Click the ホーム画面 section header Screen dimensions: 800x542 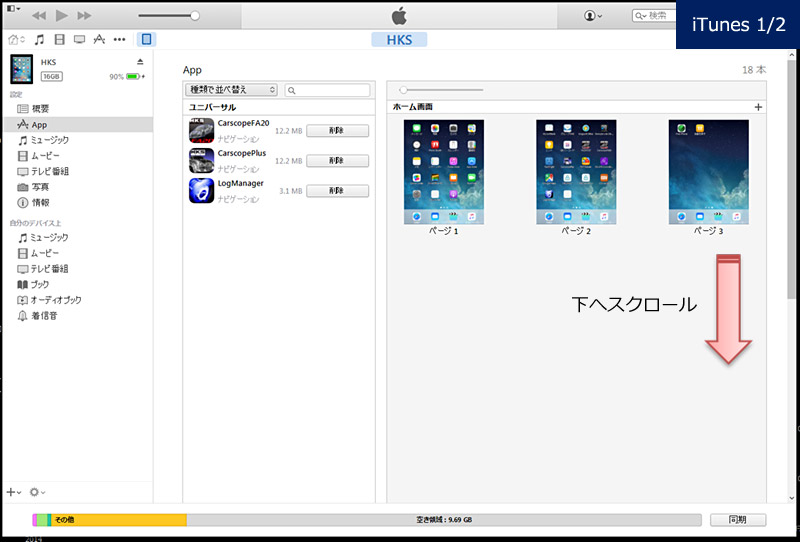(x=413, y=107)
